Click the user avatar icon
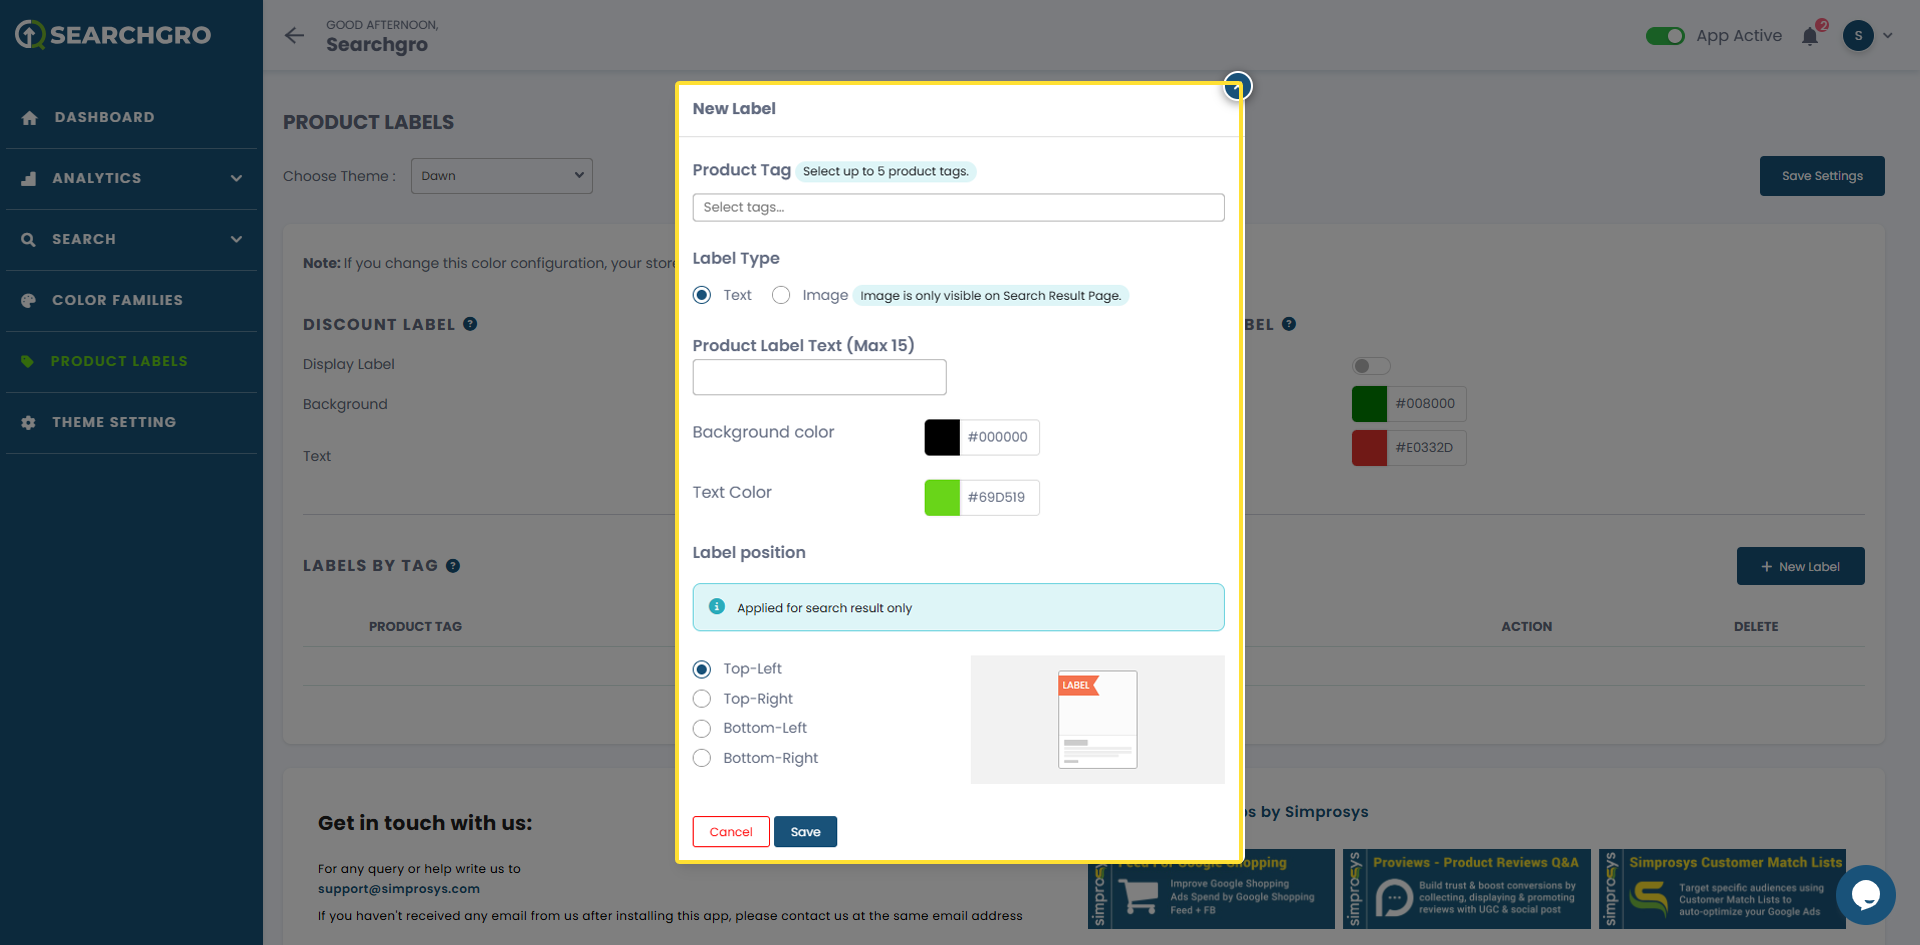The image size is (1920, 945). click(1858, 36)
